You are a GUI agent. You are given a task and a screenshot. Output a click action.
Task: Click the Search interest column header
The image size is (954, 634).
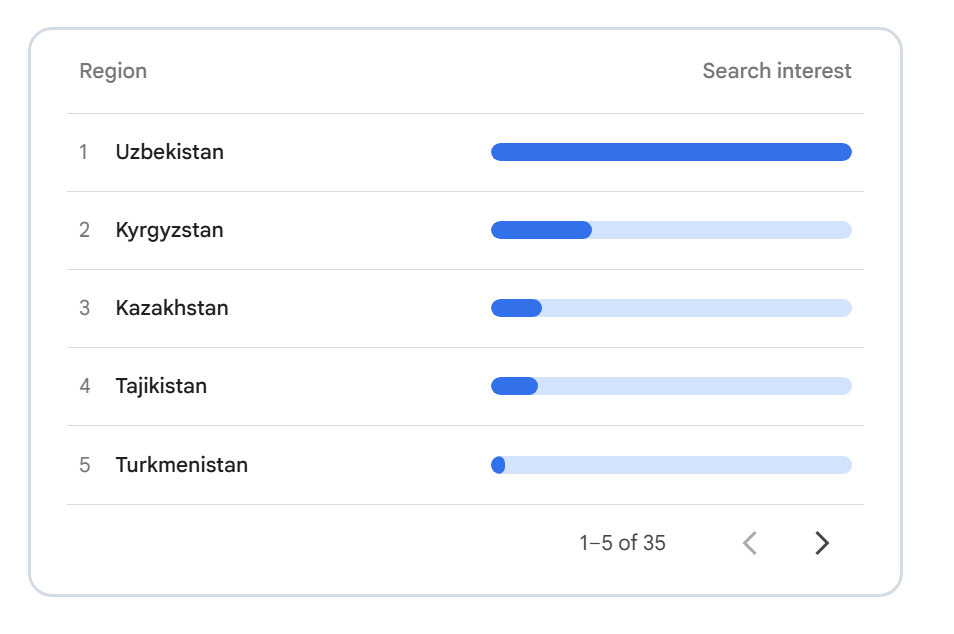point(777,71)
